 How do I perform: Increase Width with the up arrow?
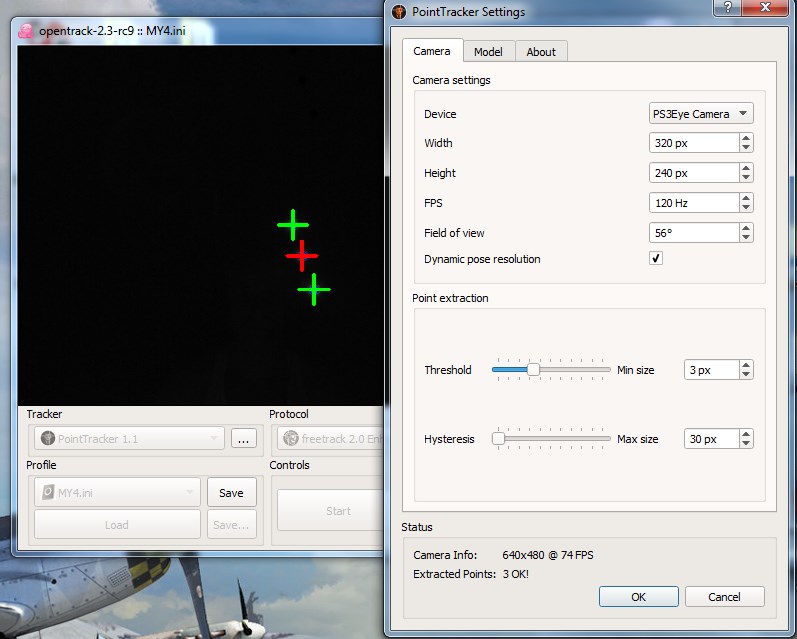tap(746, 139)
